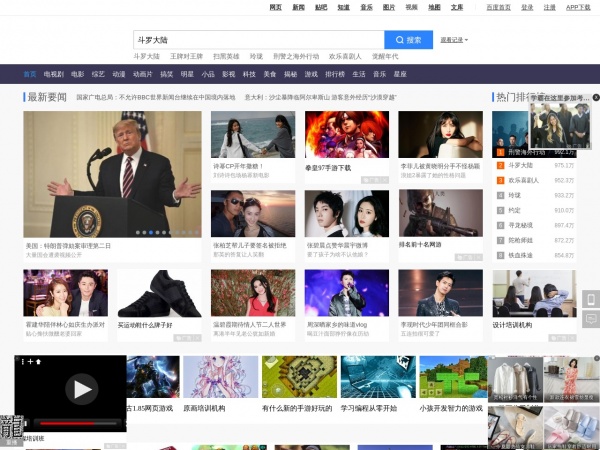600x450 pixels.
Task: Click the 登录 login link
Action: tap(527, 7)
